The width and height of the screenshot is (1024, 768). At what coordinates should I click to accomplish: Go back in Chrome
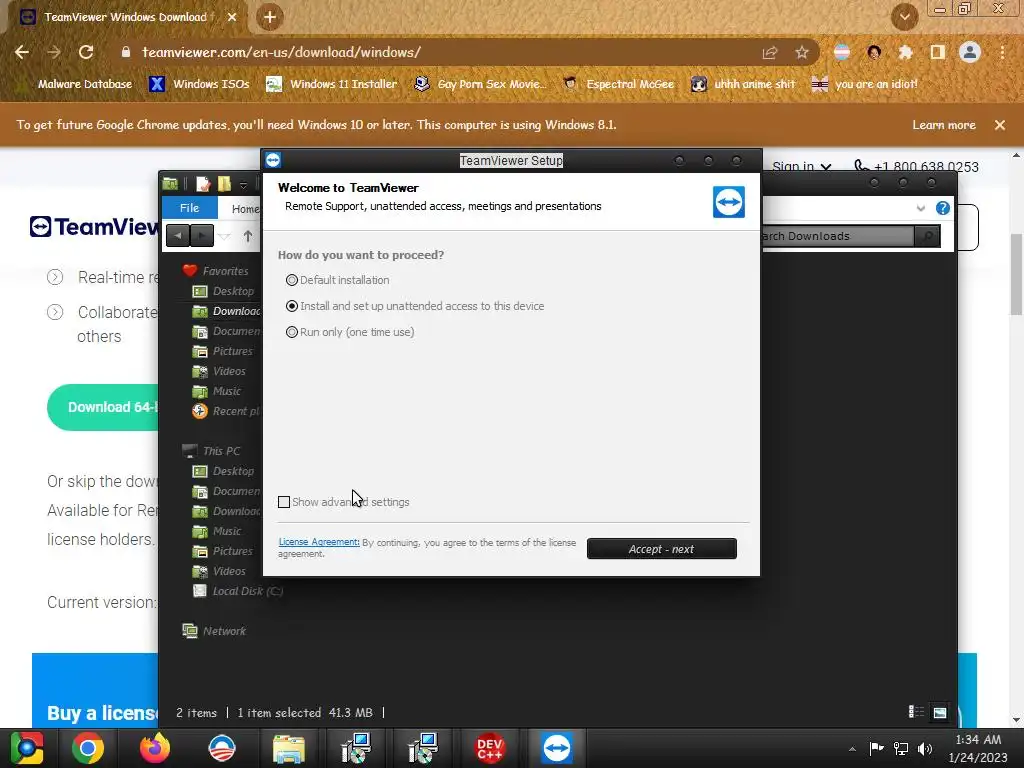[x=22, y=52]
